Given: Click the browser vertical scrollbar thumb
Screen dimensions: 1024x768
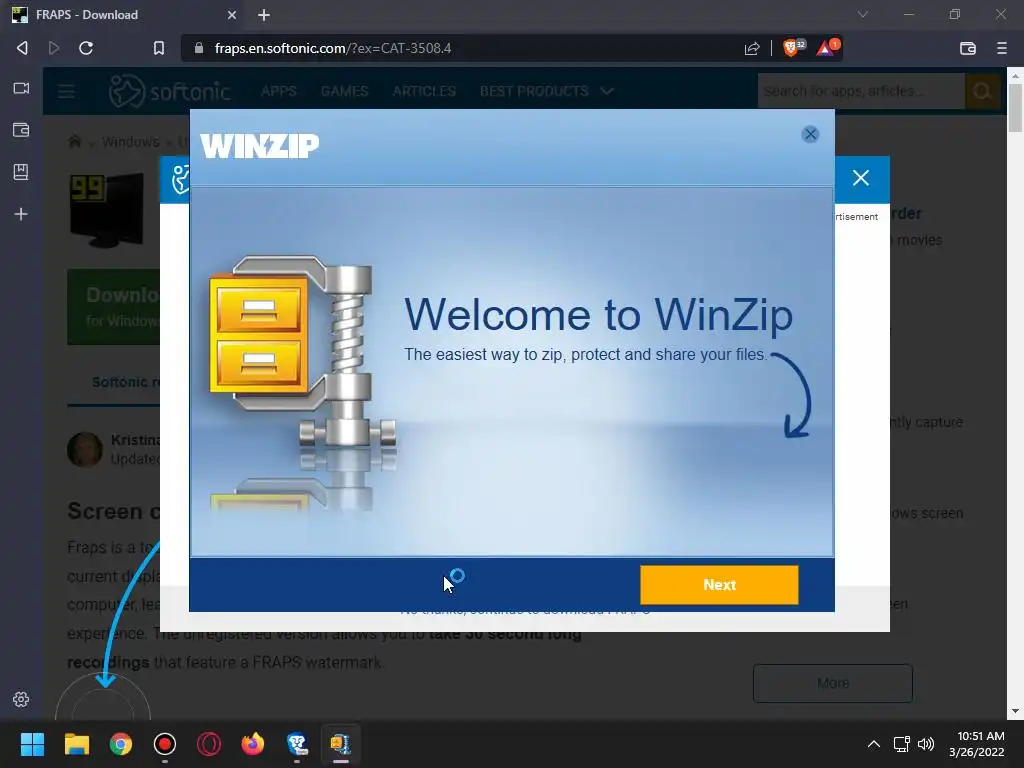Looking at the screenshot, I should point(1015,108).
